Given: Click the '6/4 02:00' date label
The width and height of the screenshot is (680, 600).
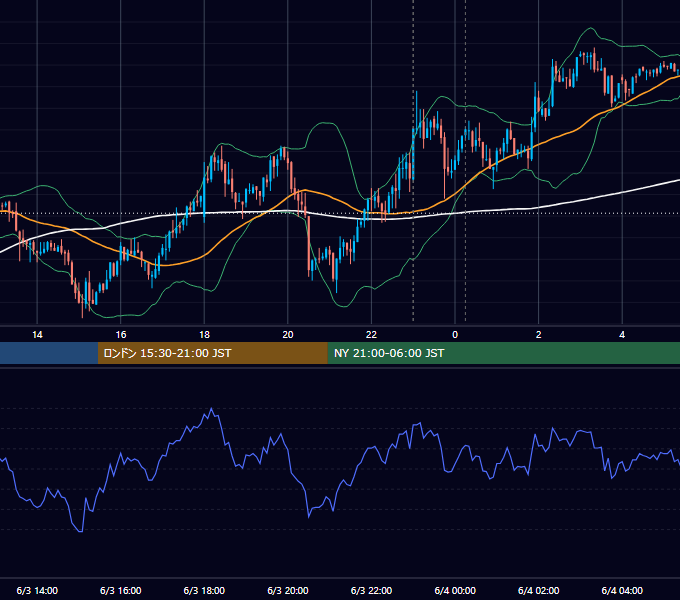Looking at the screenshot, I should tap(539, 590).
